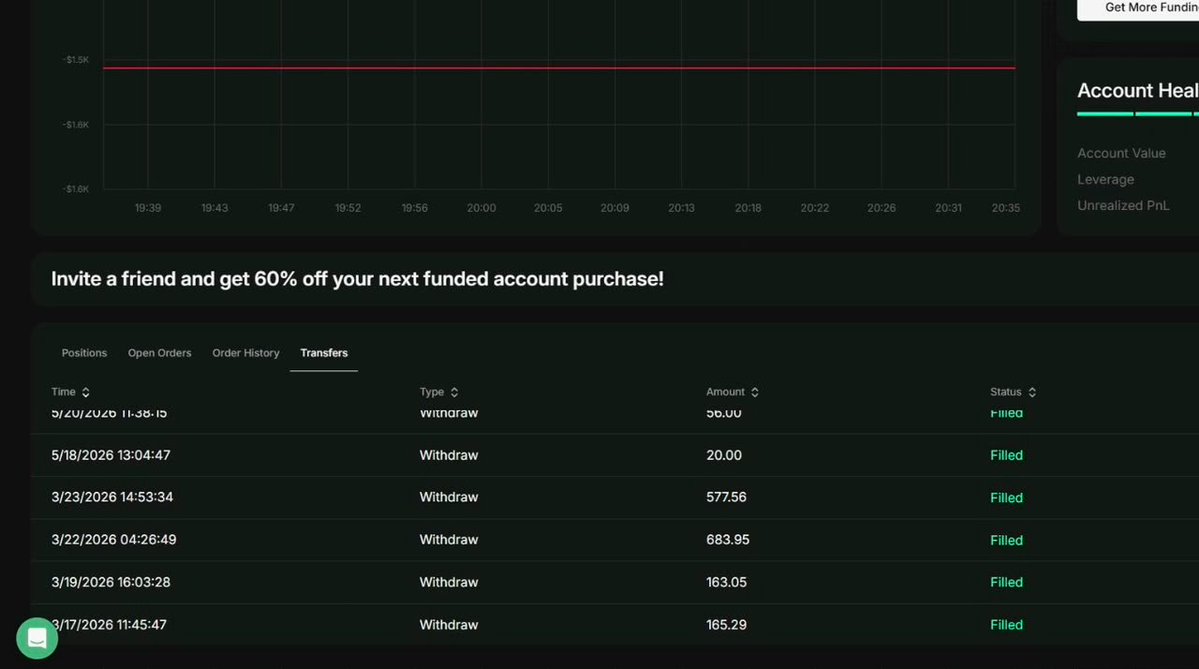
Task: Click Withdraw type in the 3/19/2026 row
Action: [x=449, y=583]
